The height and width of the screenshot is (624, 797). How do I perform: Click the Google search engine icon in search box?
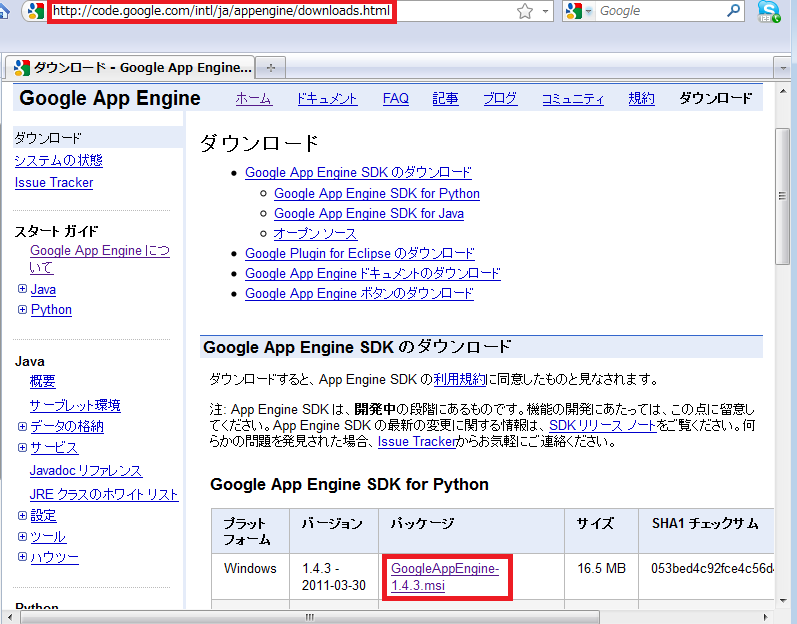coord(573,11)
